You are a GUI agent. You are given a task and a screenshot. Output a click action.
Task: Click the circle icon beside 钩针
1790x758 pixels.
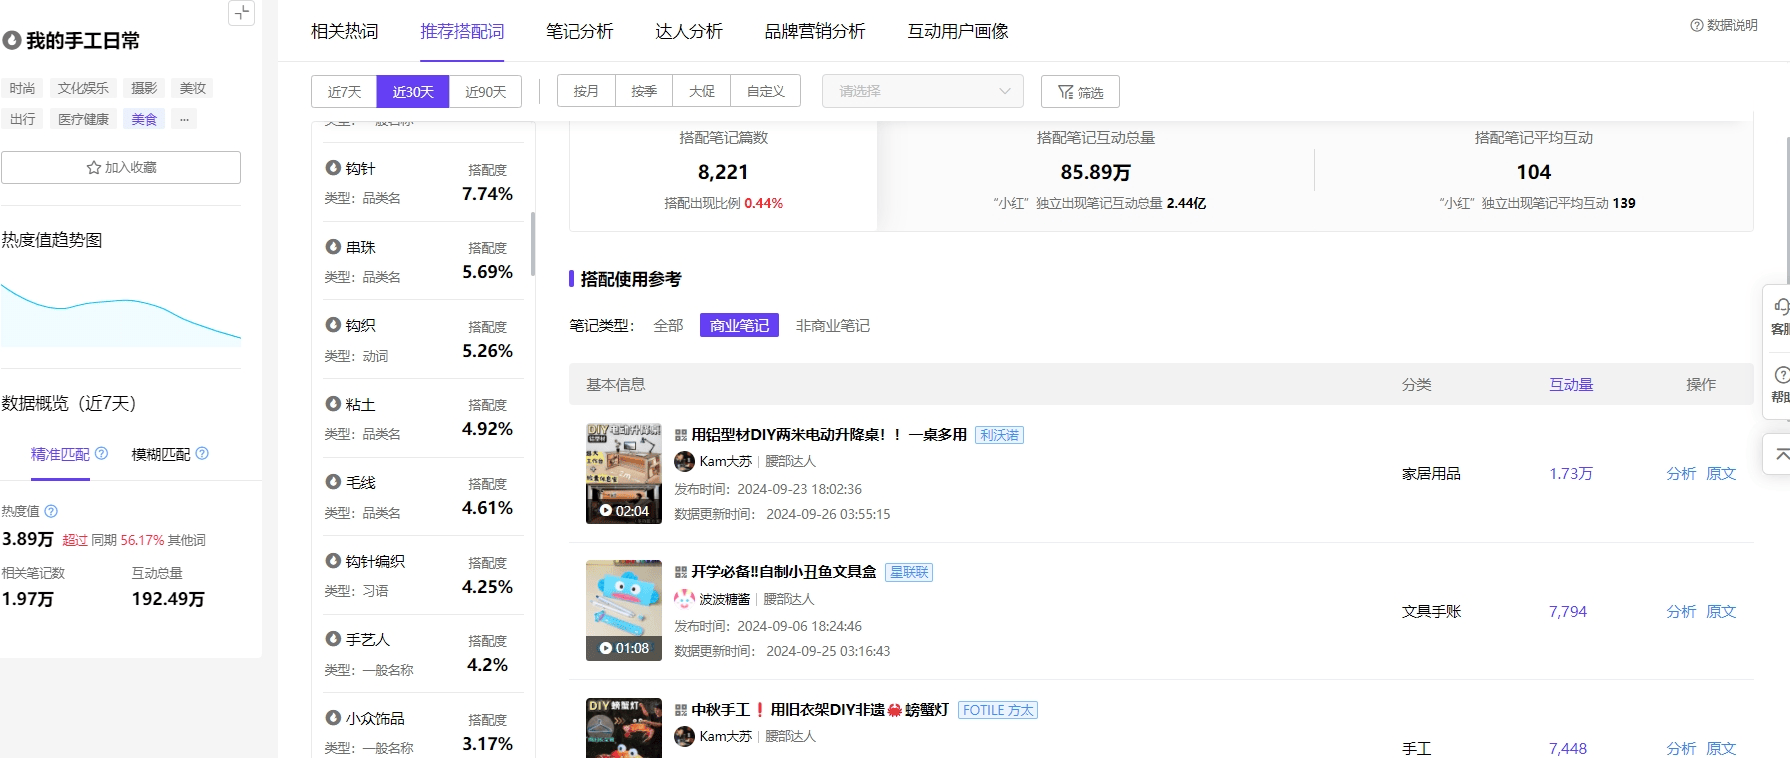pyautogui.click(x=333, y=168)
